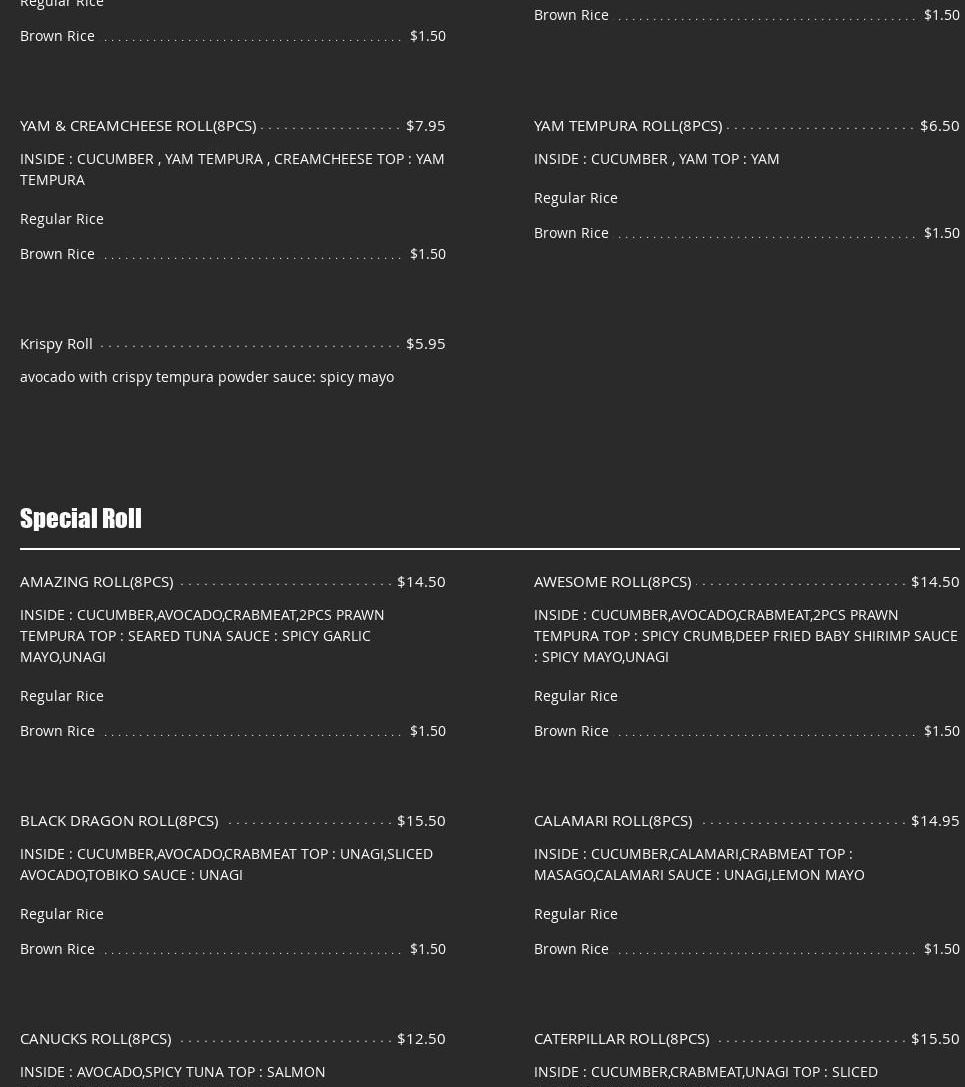Select Brown Rice for Calamari Roll

click(x=571, y=948)
